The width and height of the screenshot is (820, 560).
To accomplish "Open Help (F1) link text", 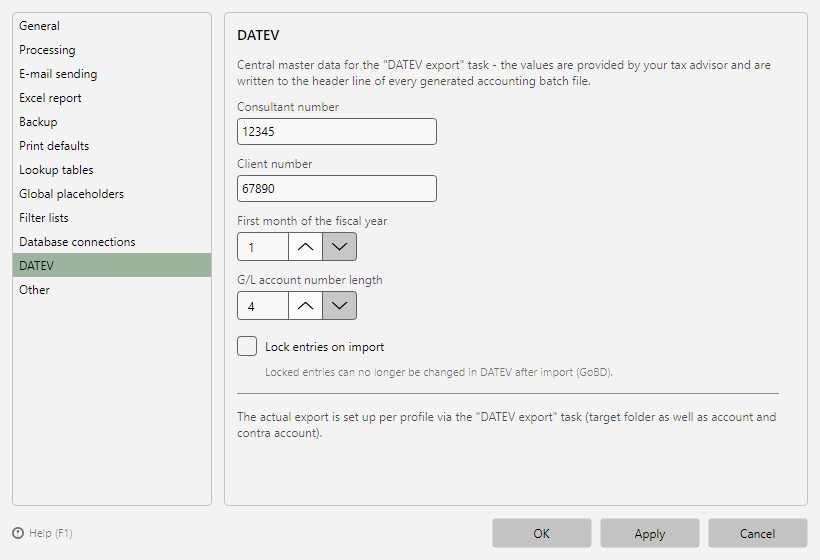I will 51,533.
